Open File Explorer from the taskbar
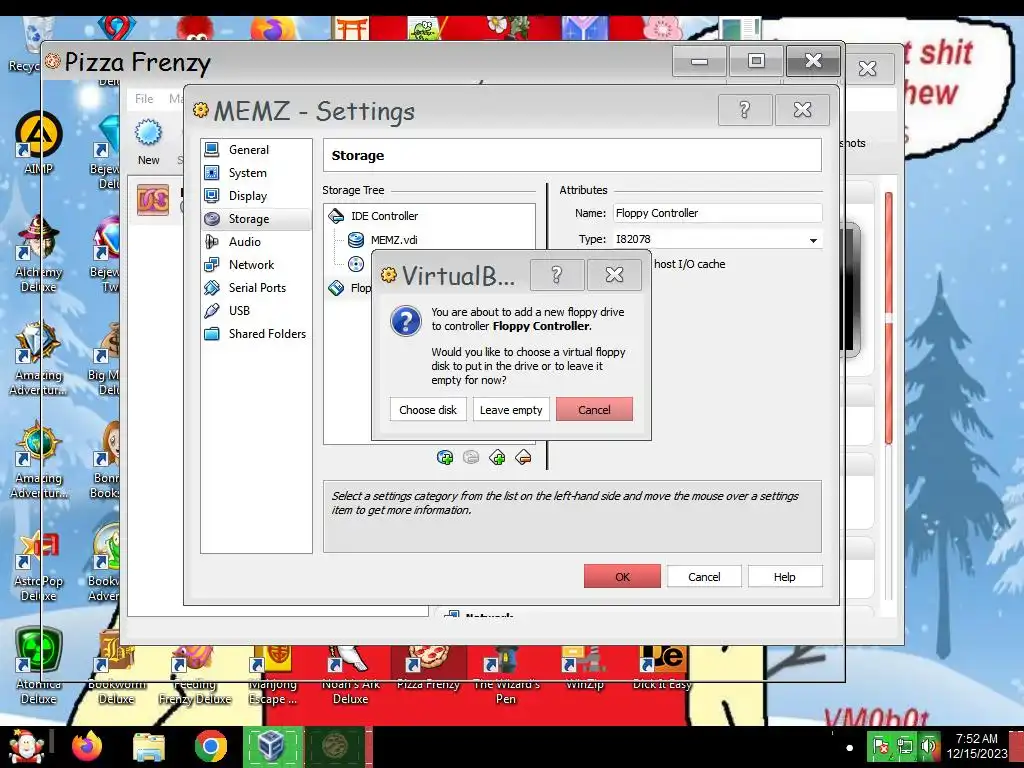Screen dimensions: 1024x768 149,746
